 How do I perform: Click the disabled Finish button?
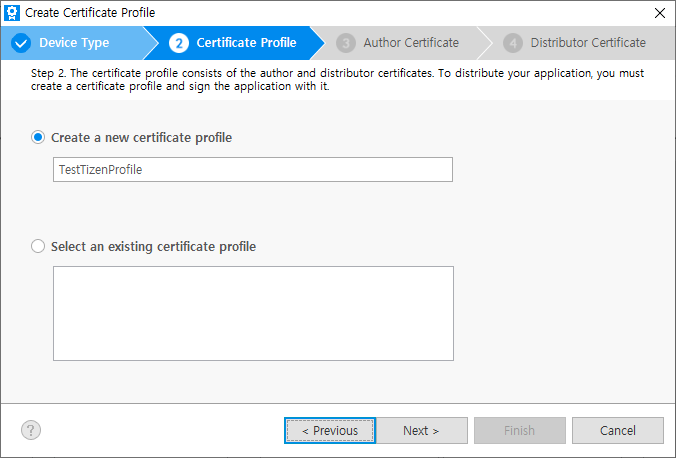click(x=520, y=430)
